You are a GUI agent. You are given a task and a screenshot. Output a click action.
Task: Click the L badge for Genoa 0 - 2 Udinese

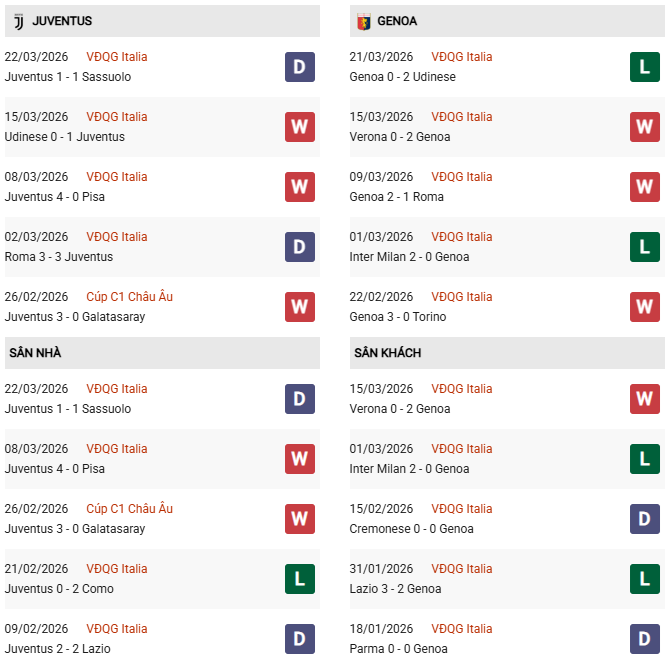pos(644,67)
